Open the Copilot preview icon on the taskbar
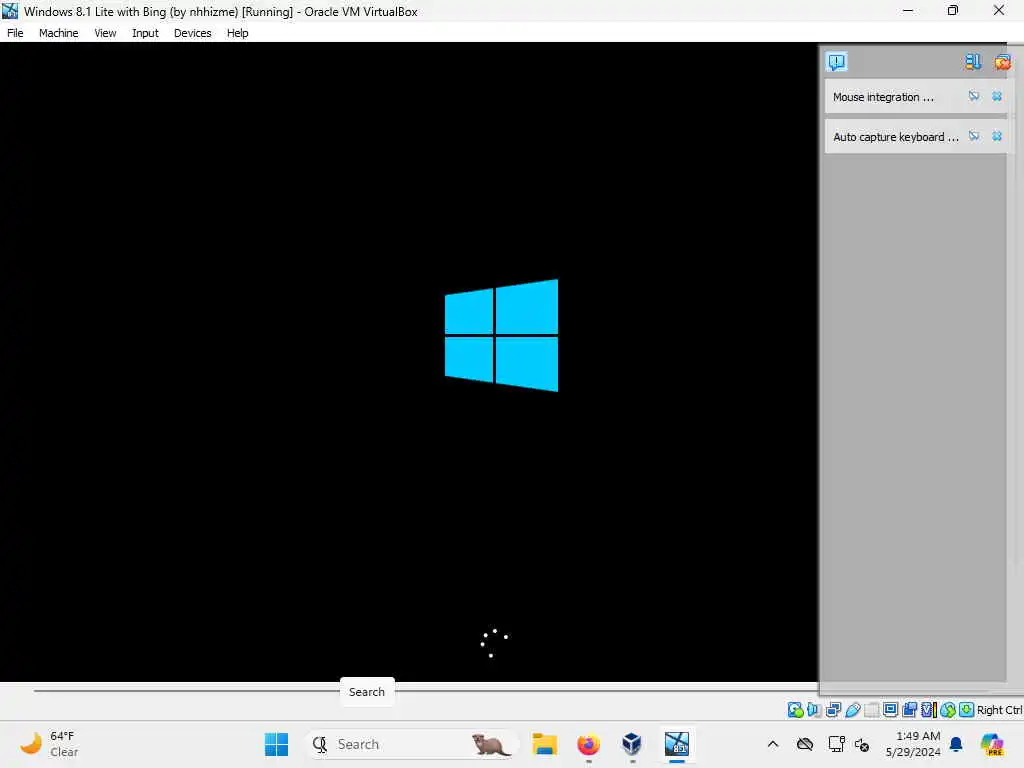 [x=992, y=744]
